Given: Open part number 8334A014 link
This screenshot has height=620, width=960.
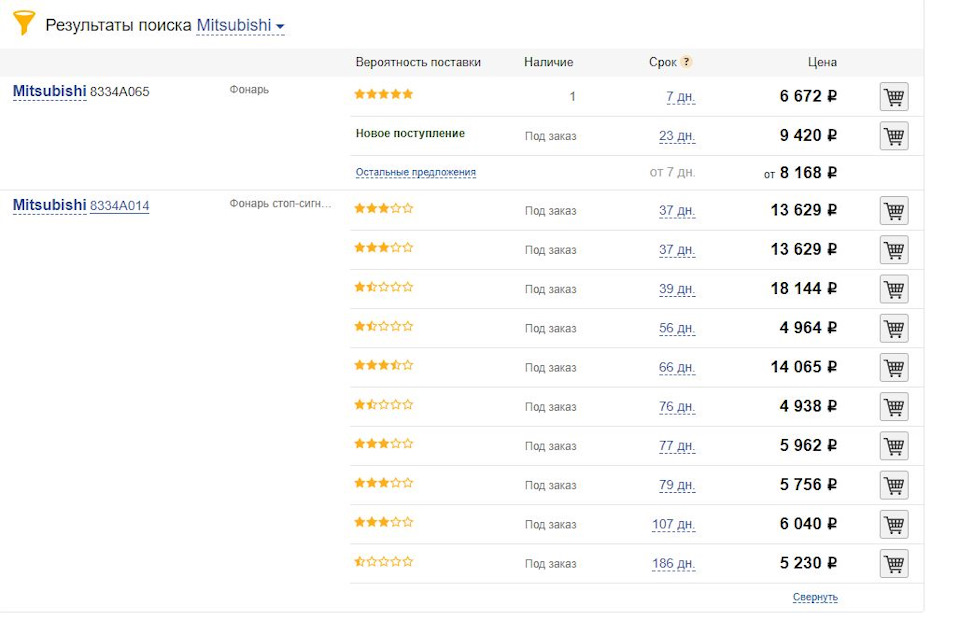Looking at the screenshot, I should (119, 206).
